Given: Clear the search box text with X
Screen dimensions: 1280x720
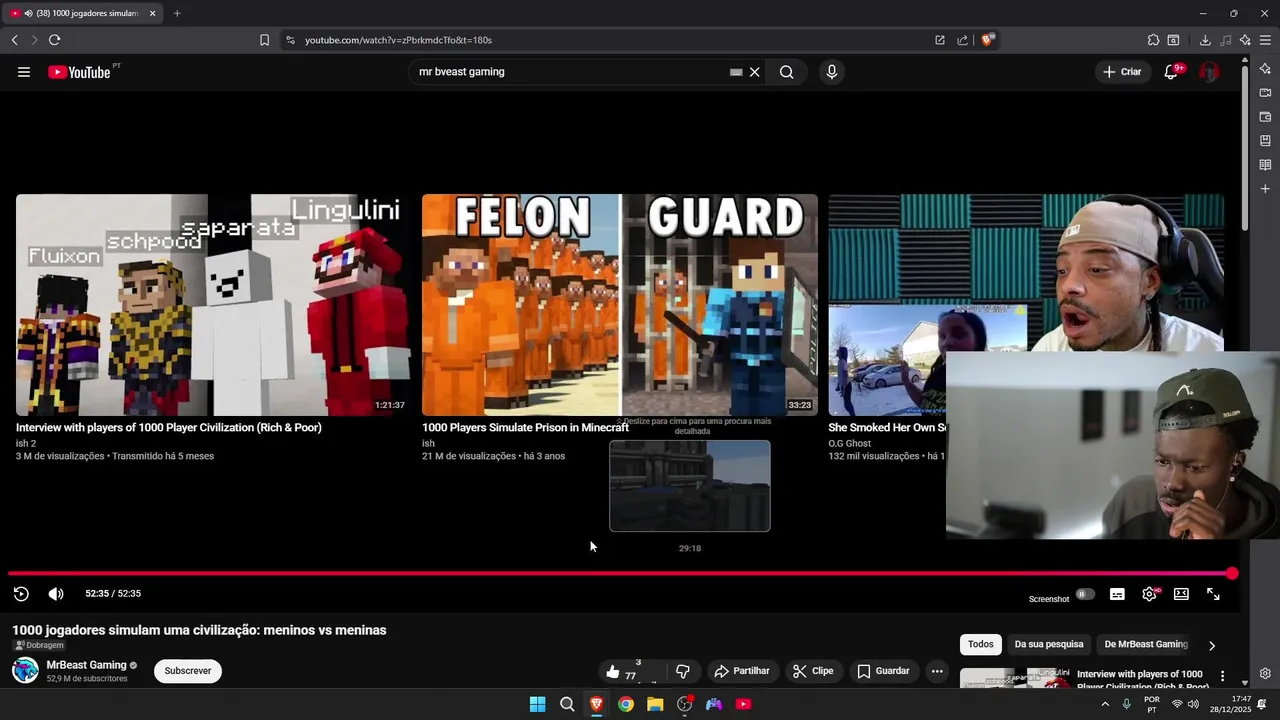Looking at the screenshot, I should (x=755, y=72).
